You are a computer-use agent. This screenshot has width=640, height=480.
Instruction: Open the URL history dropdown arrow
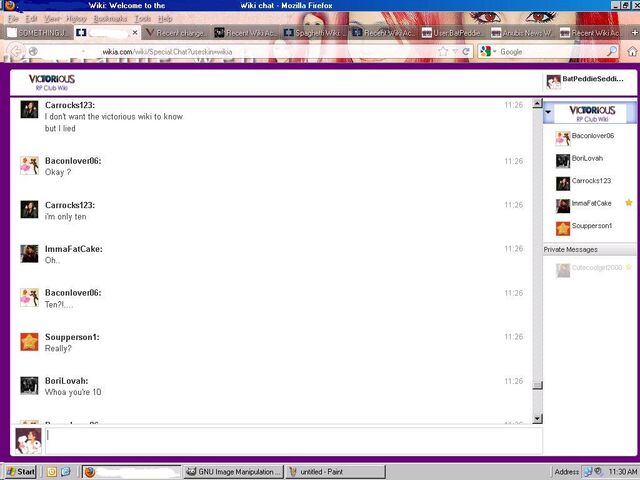click(x=455, y=52)
